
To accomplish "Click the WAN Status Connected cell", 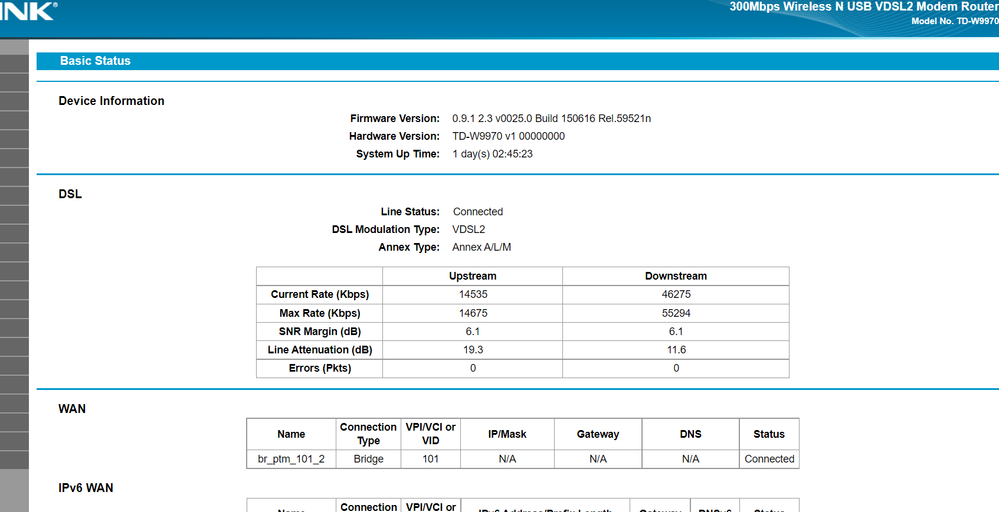I will pyautogui.click(x=769, y=459).
